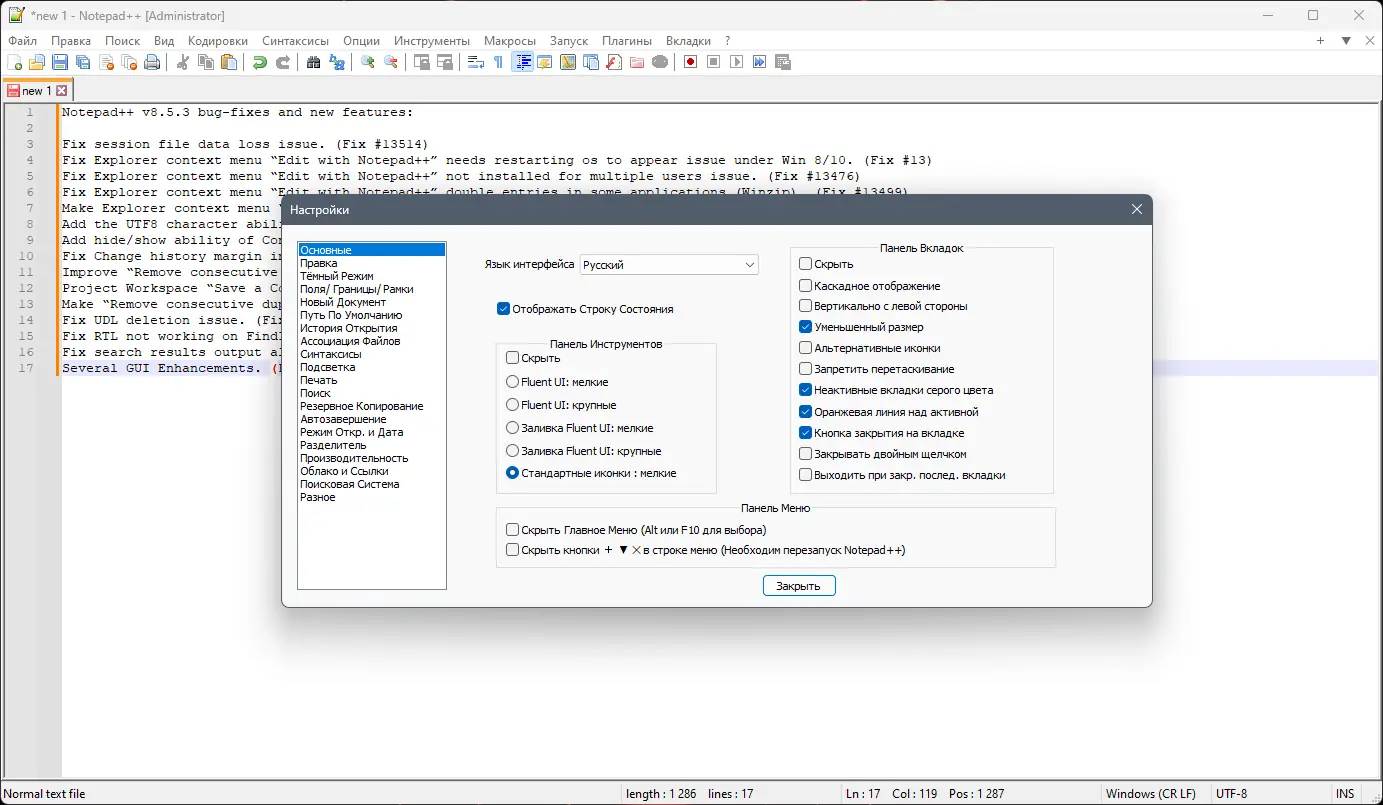Click the + new tab button in menu bar
Viewport: 1383px width, 805px height.
(x=1321, y=41)
